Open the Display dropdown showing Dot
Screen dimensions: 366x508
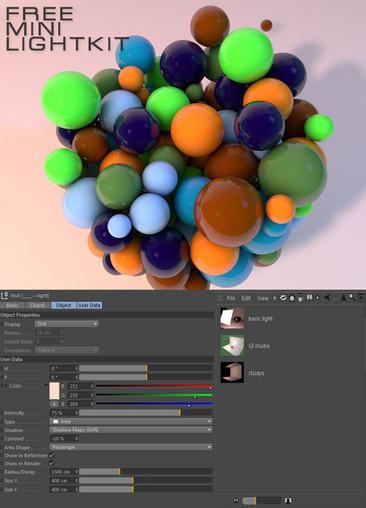(67, 324)
